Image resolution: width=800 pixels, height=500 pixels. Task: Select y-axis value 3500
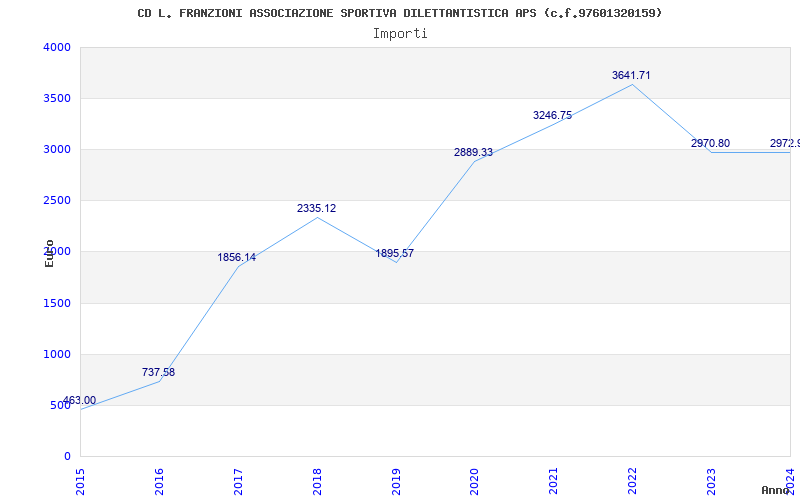click(57, 98)
